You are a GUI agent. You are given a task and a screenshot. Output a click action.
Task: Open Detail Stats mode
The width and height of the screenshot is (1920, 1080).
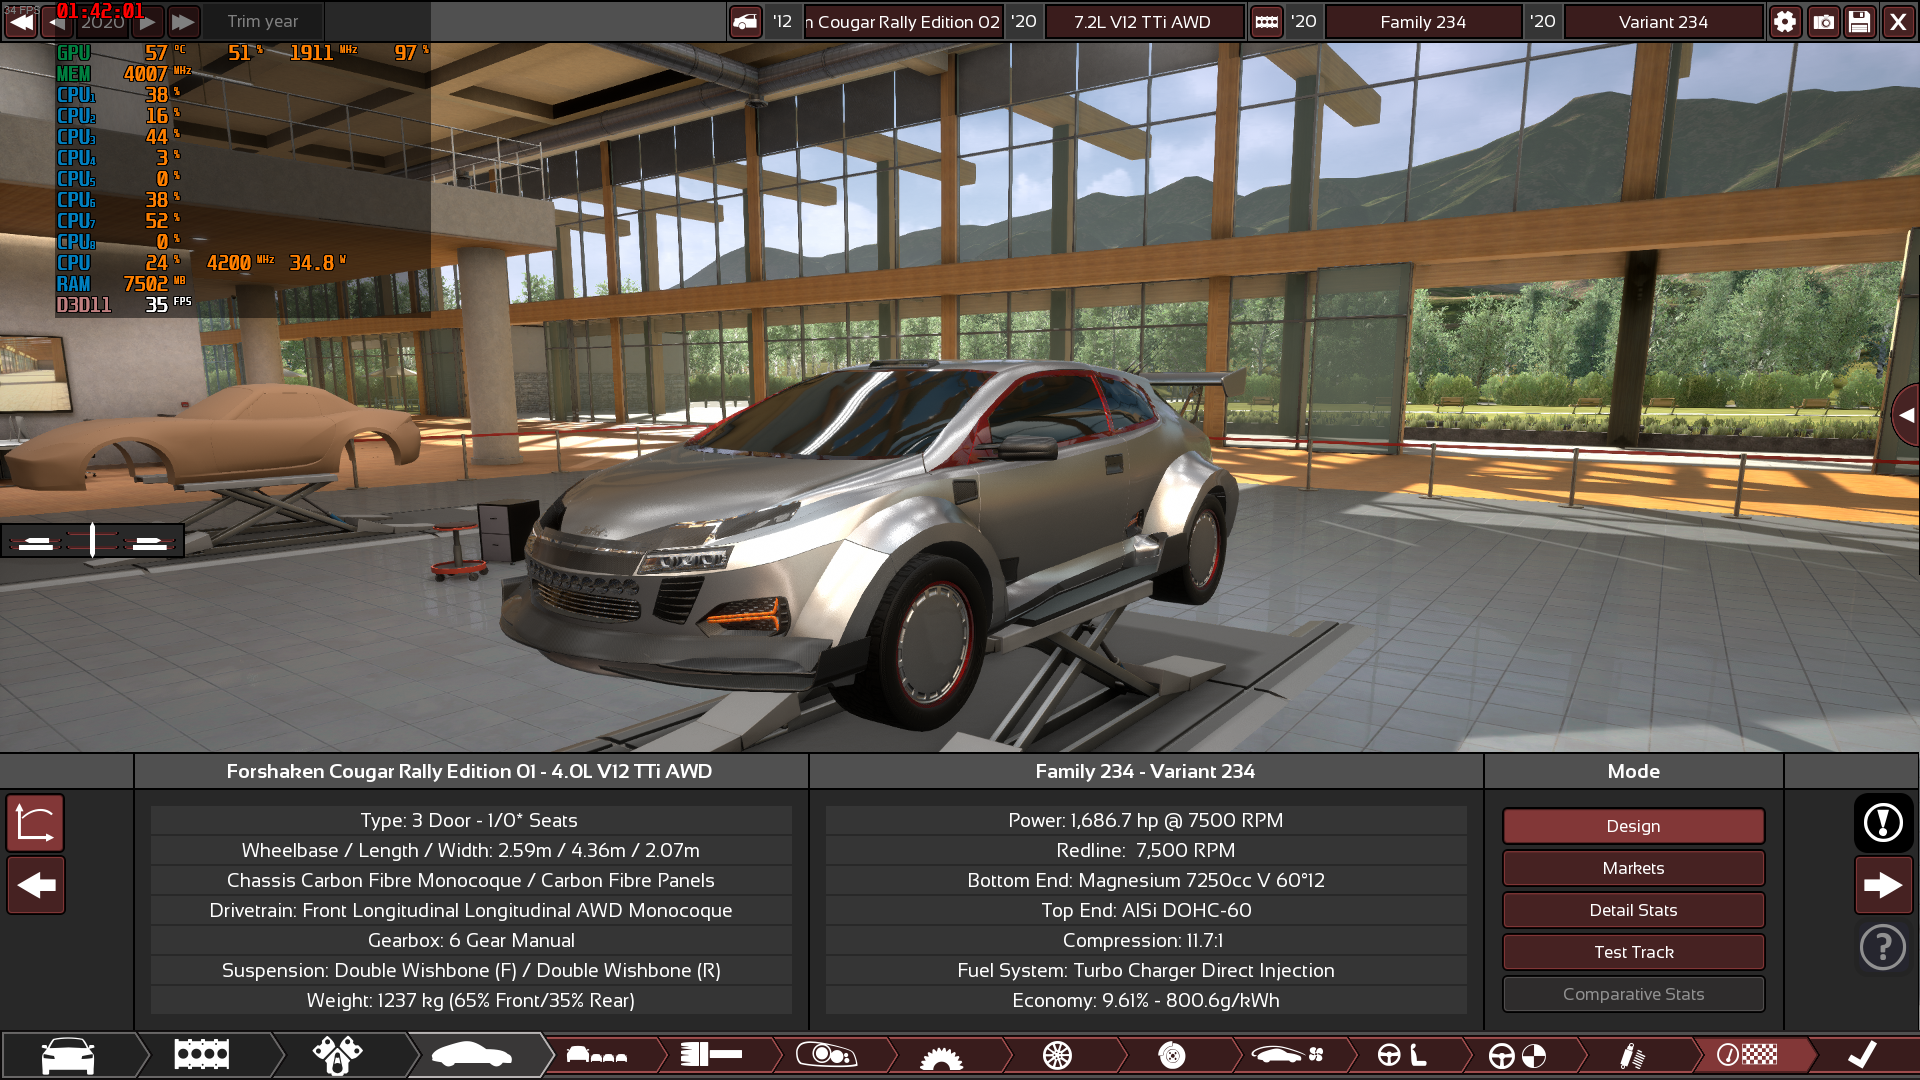(1633, 910)
